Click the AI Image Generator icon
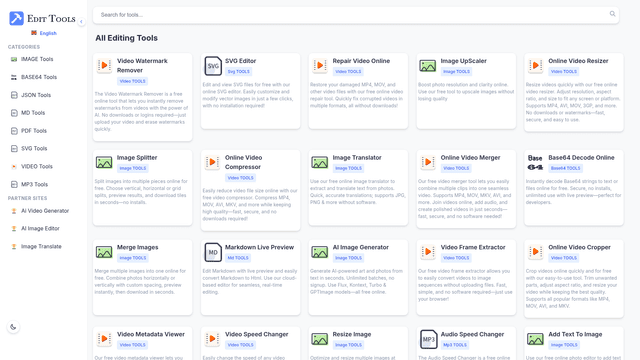 [320, 252]
